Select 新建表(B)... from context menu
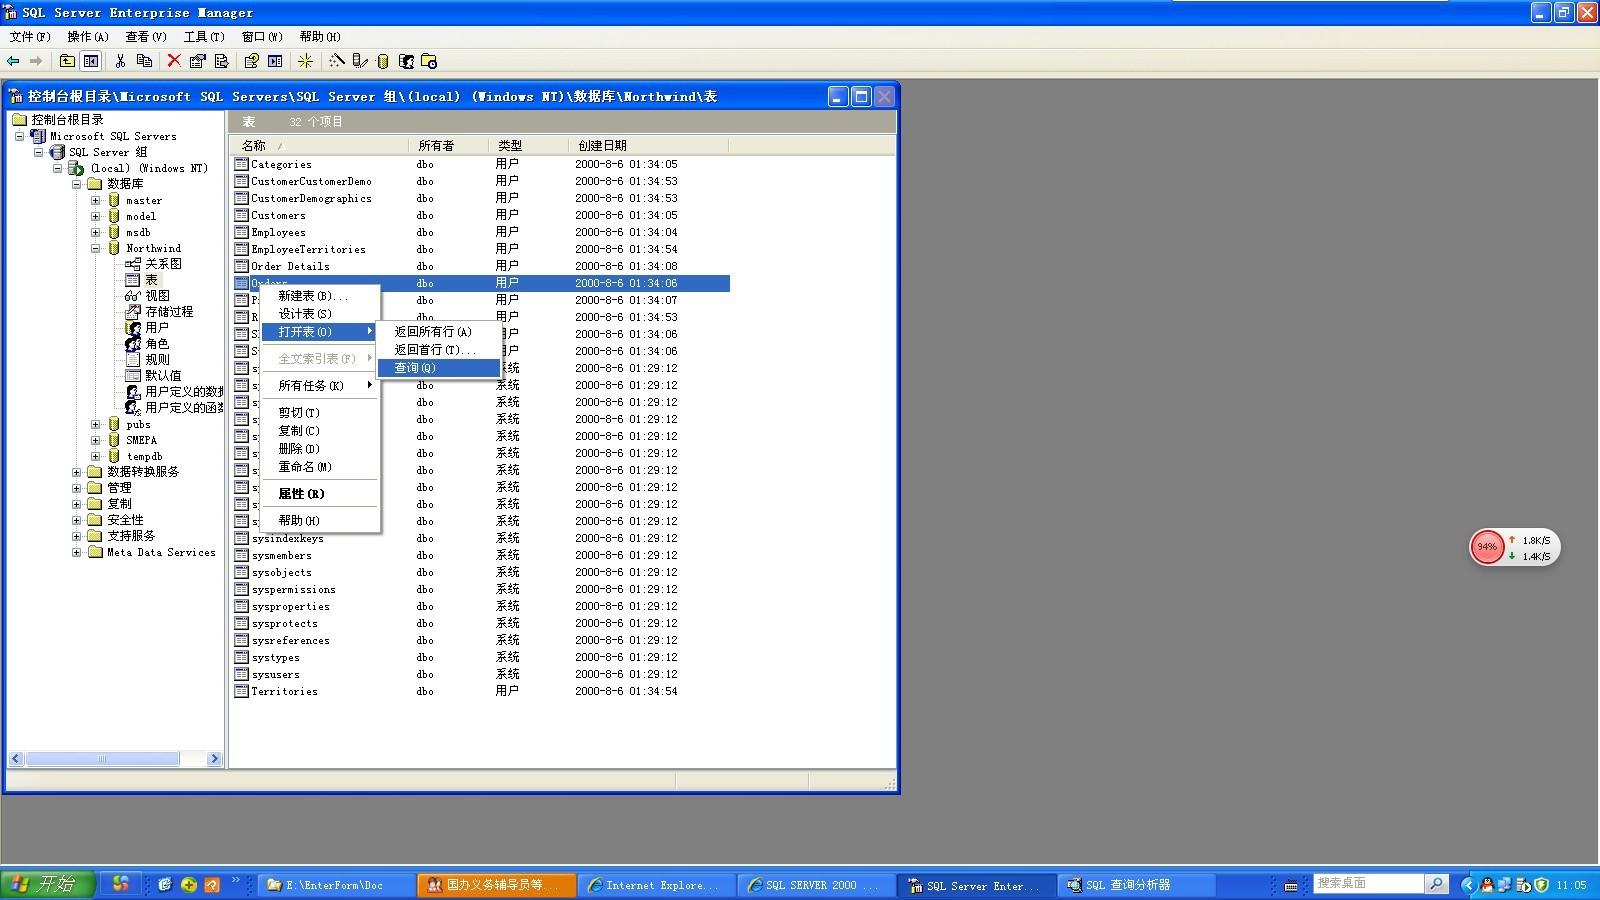 pyautogui.click(x=320, y=296)
